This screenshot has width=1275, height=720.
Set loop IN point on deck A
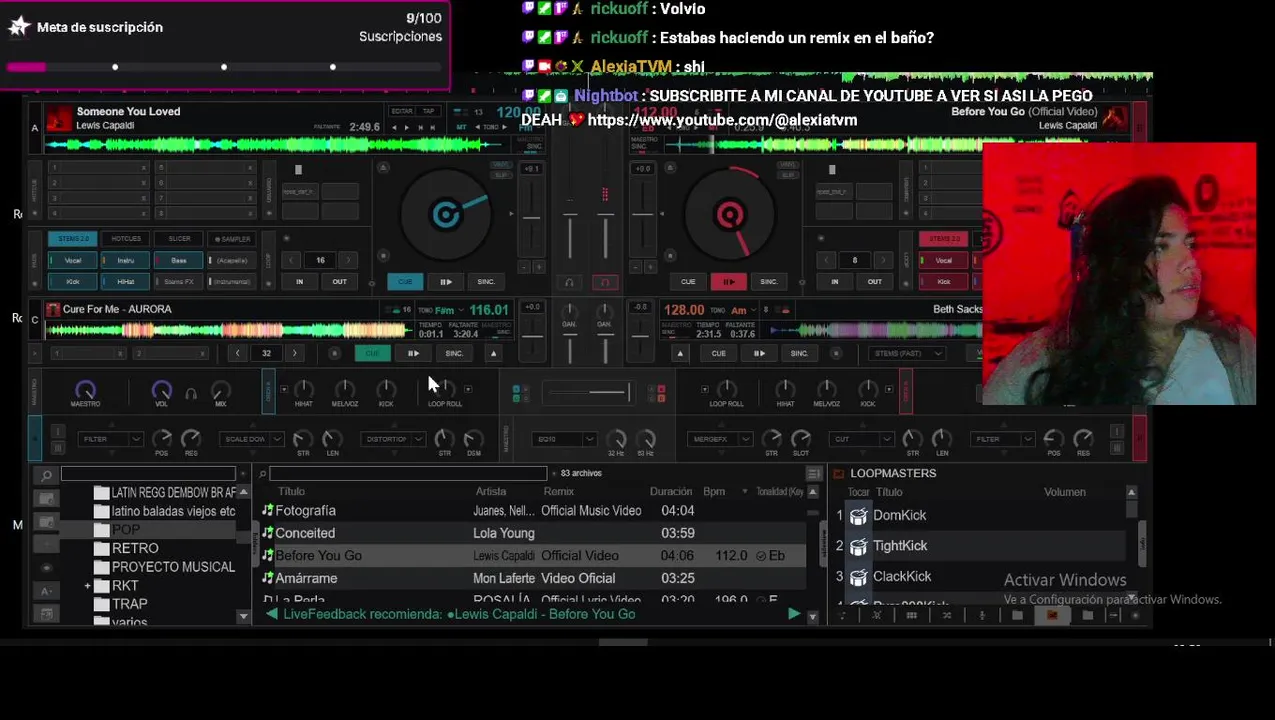click(x=299, y=281)
